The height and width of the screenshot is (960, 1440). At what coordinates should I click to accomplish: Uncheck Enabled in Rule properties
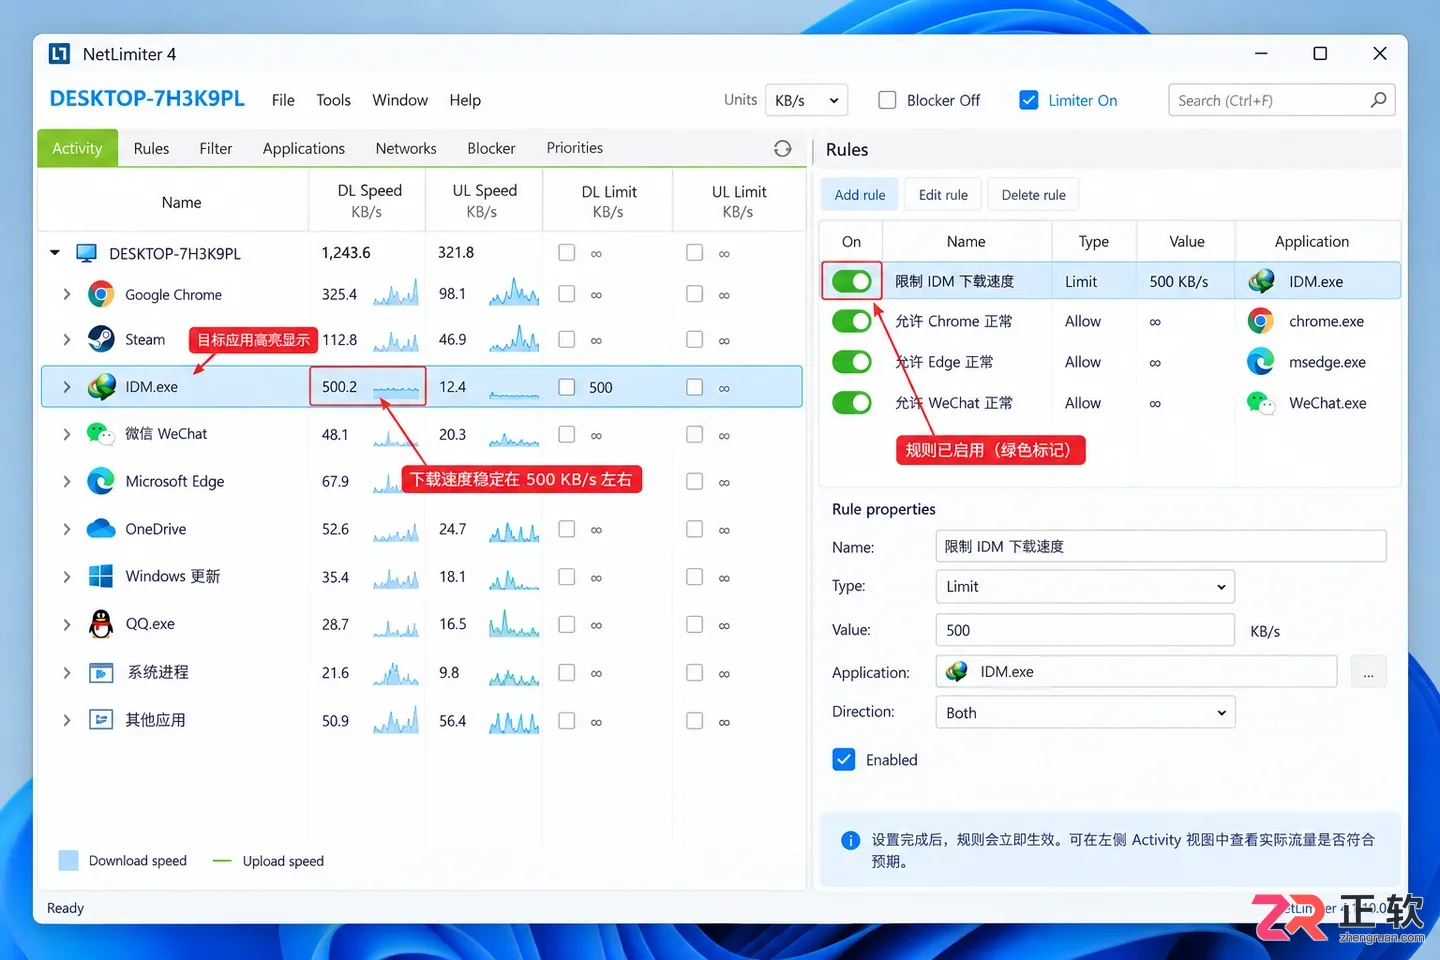pyautogui.click(x=844, y=759)
